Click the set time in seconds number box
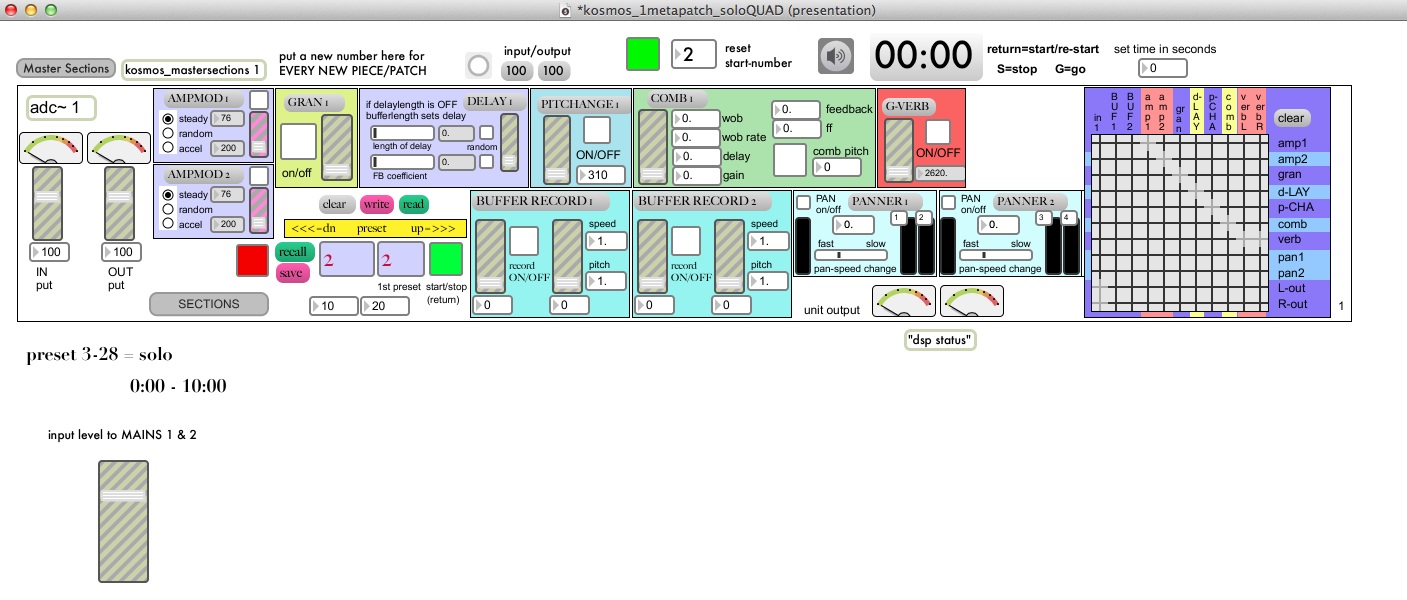This screenshot has width=1407, height=600. [x=1163, y=69]
